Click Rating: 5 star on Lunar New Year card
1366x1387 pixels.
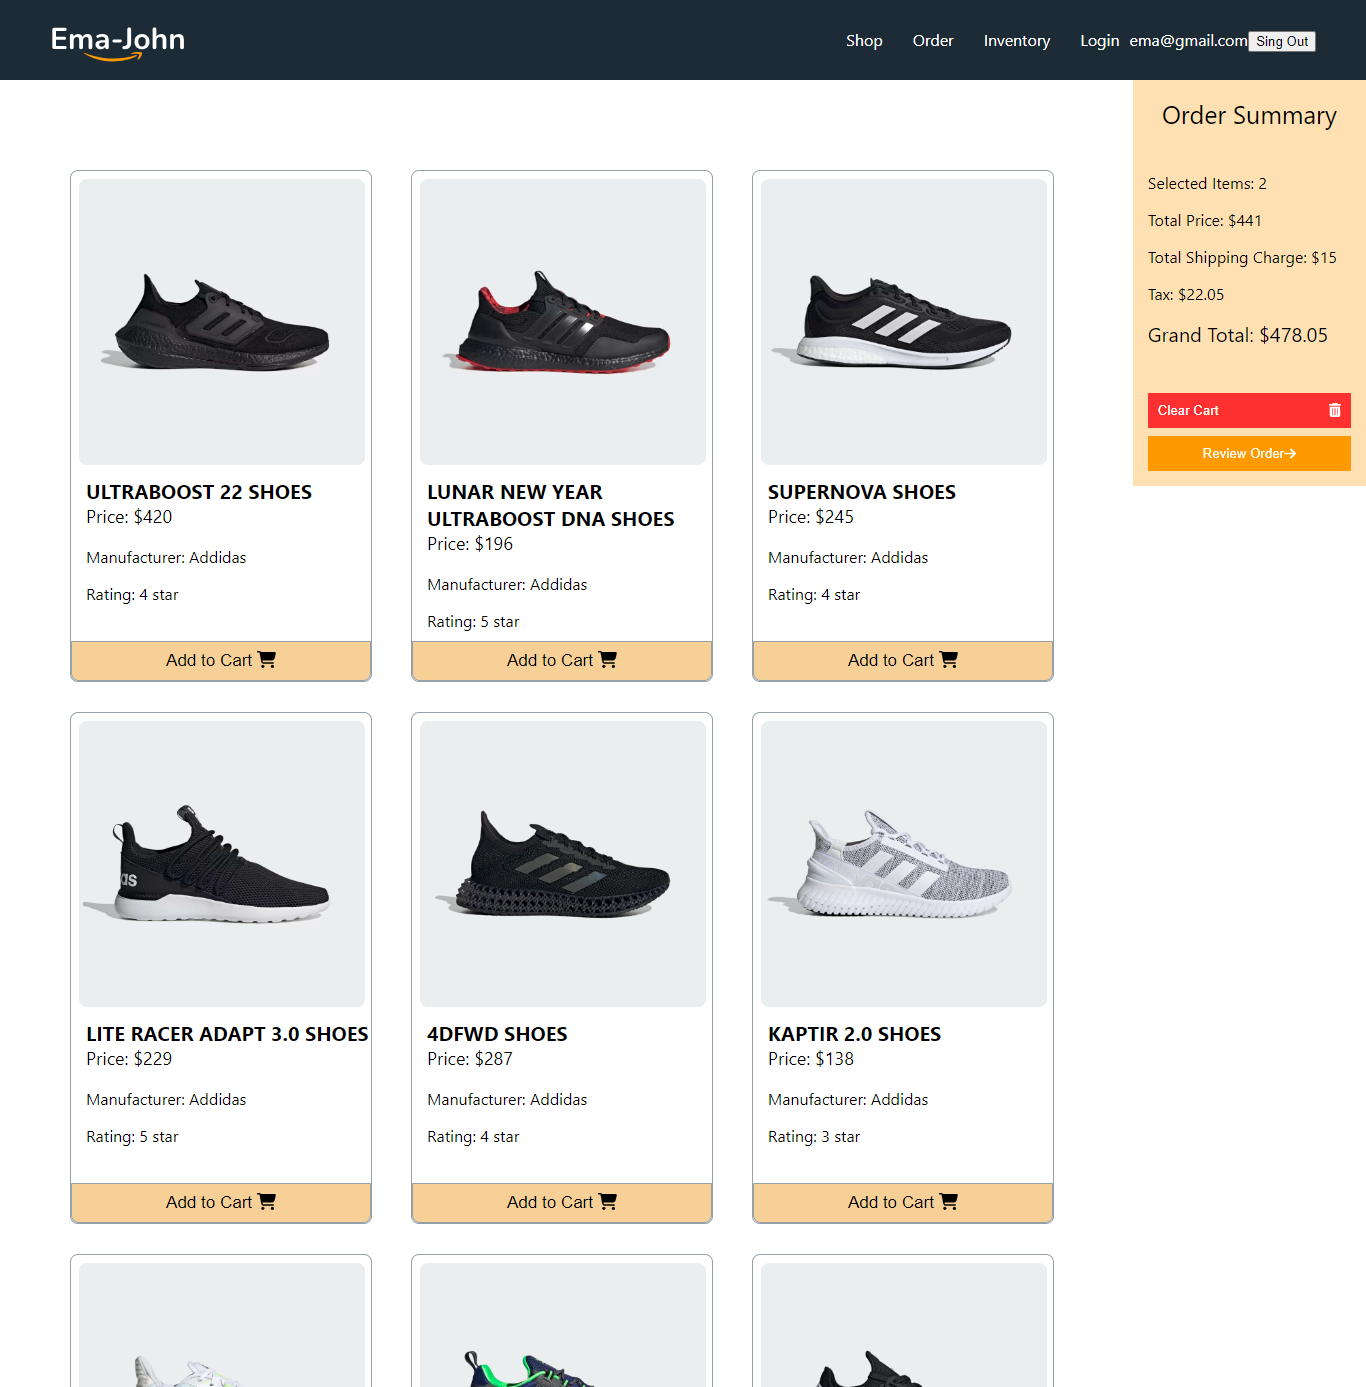pos(473,622)
